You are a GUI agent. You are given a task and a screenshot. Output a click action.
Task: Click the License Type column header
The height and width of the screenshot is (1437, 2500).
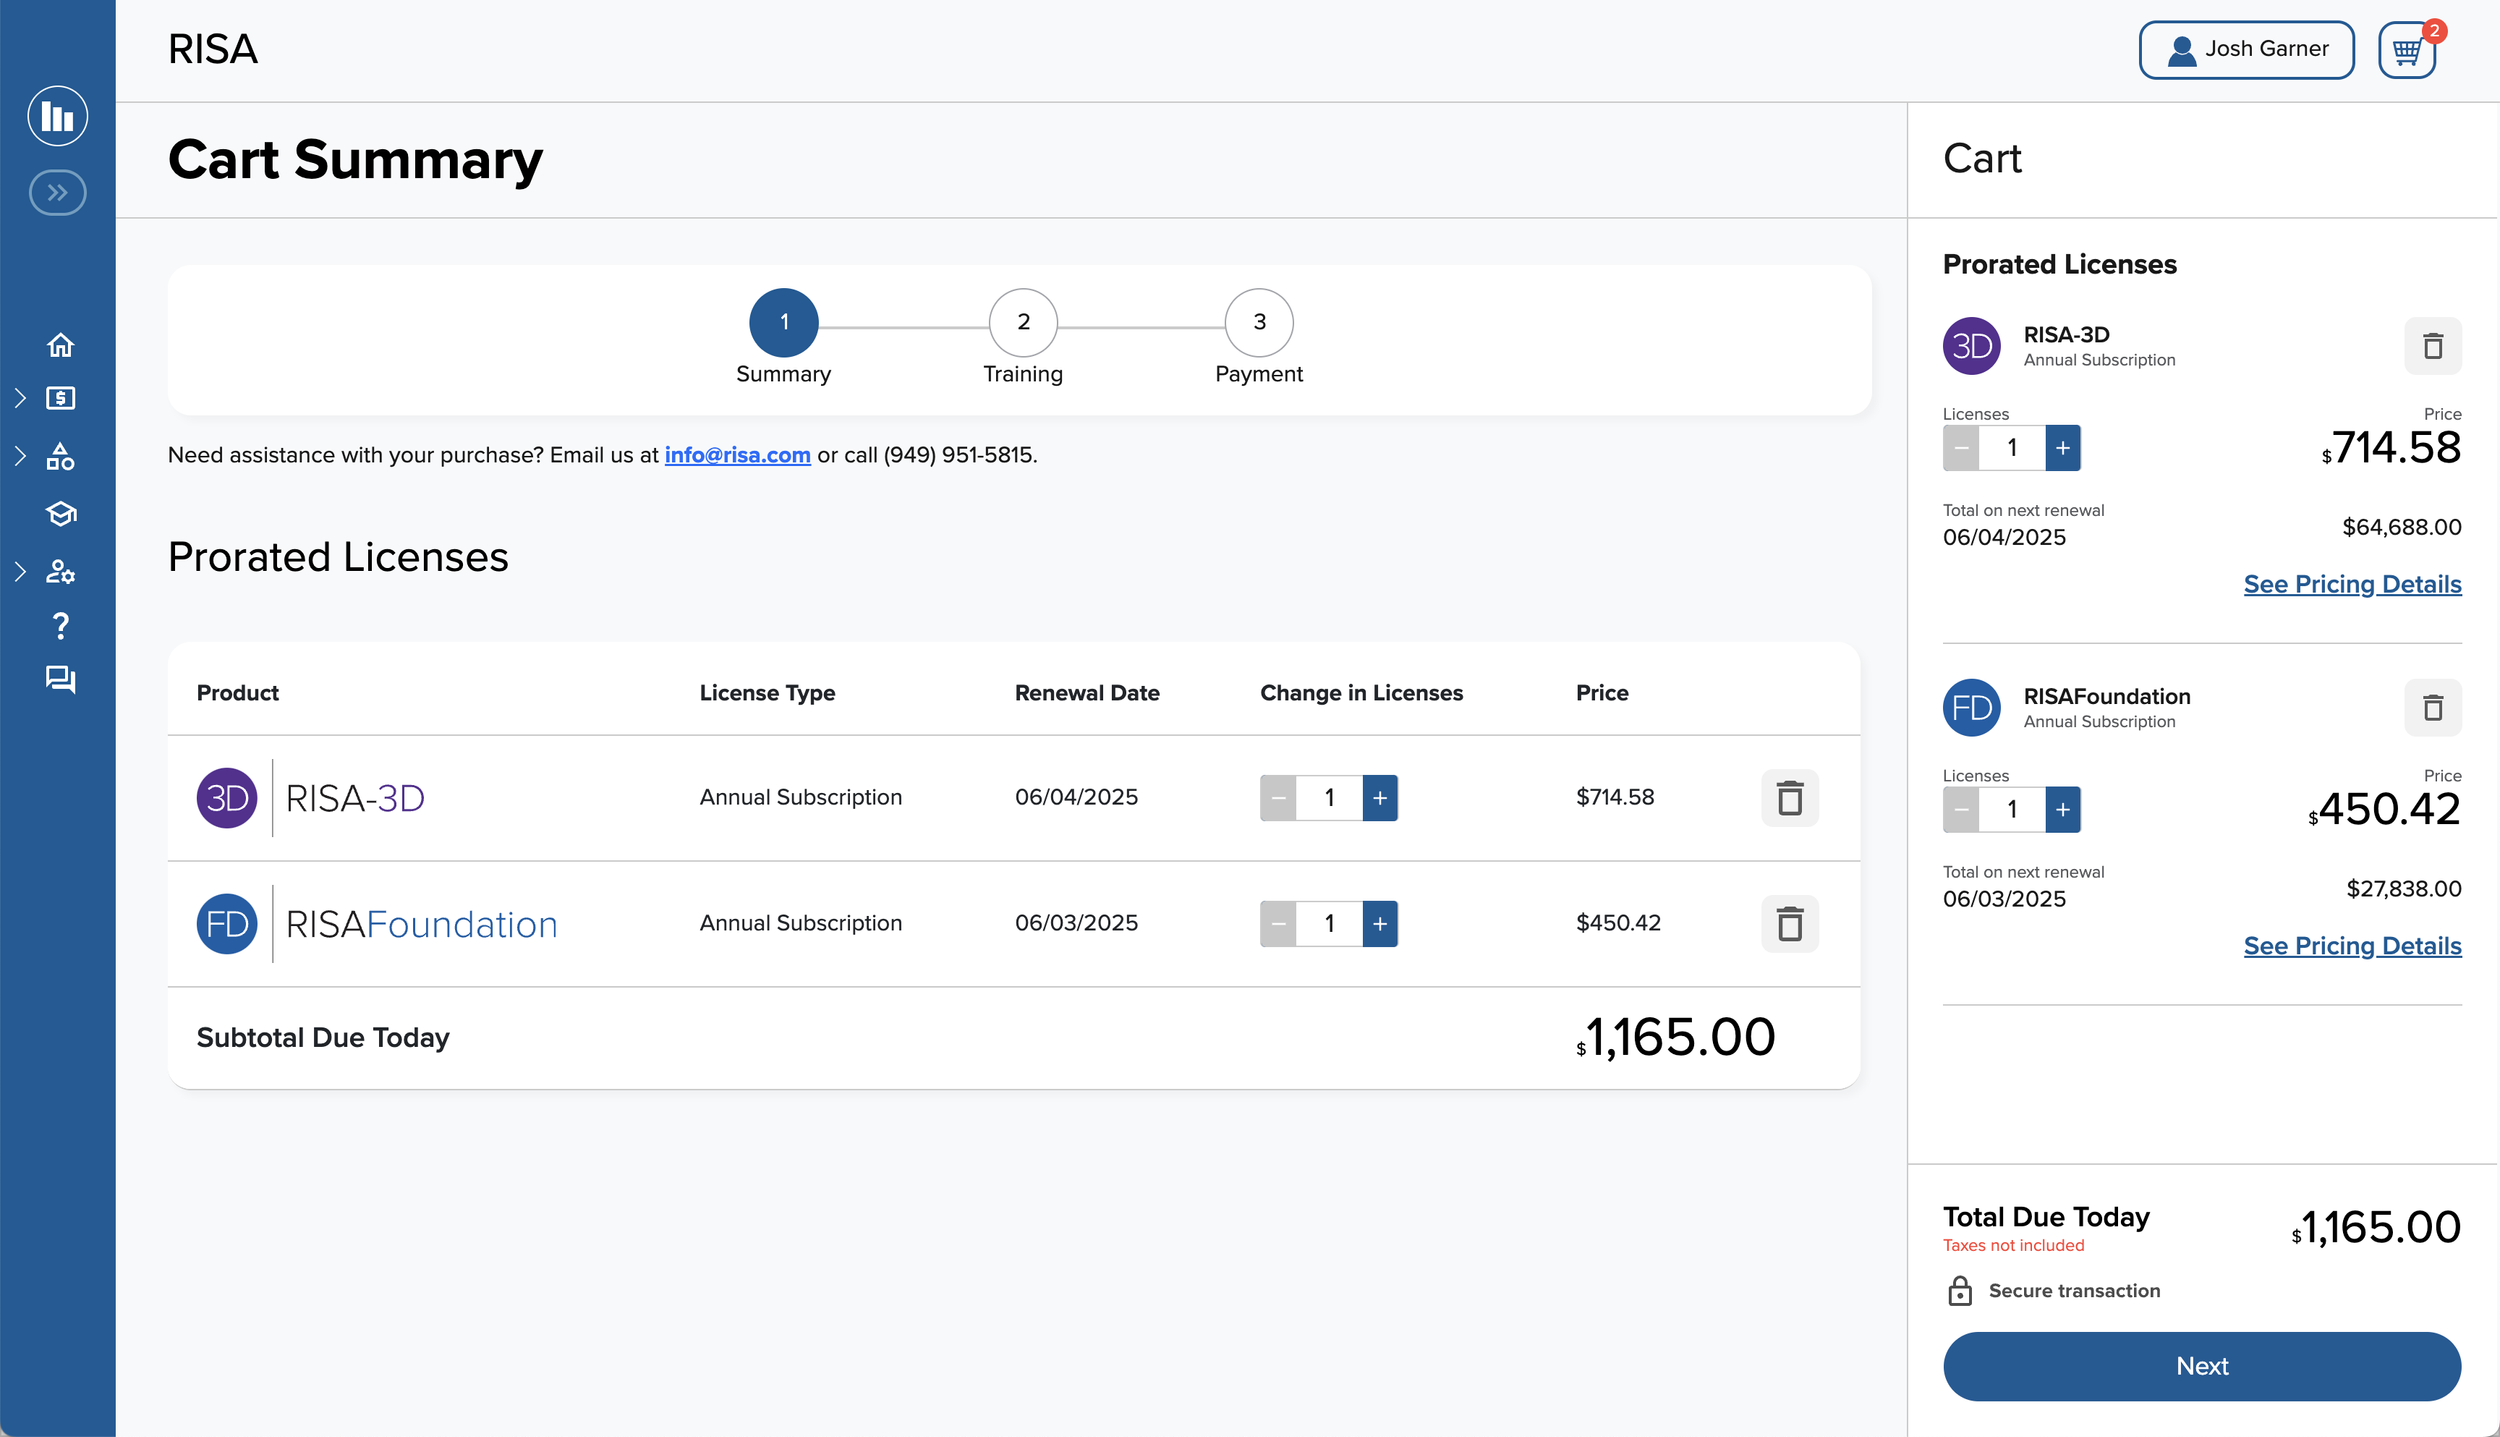[x=767, y=693]
